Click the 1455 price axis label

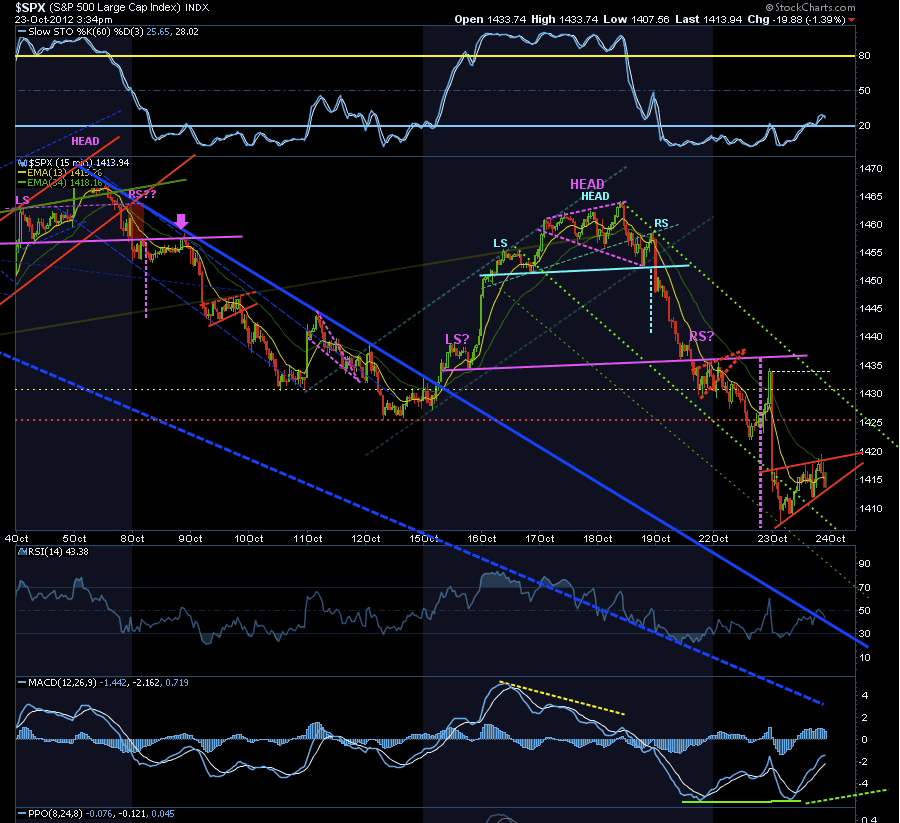pyautogui.click(x=871, y=253)
